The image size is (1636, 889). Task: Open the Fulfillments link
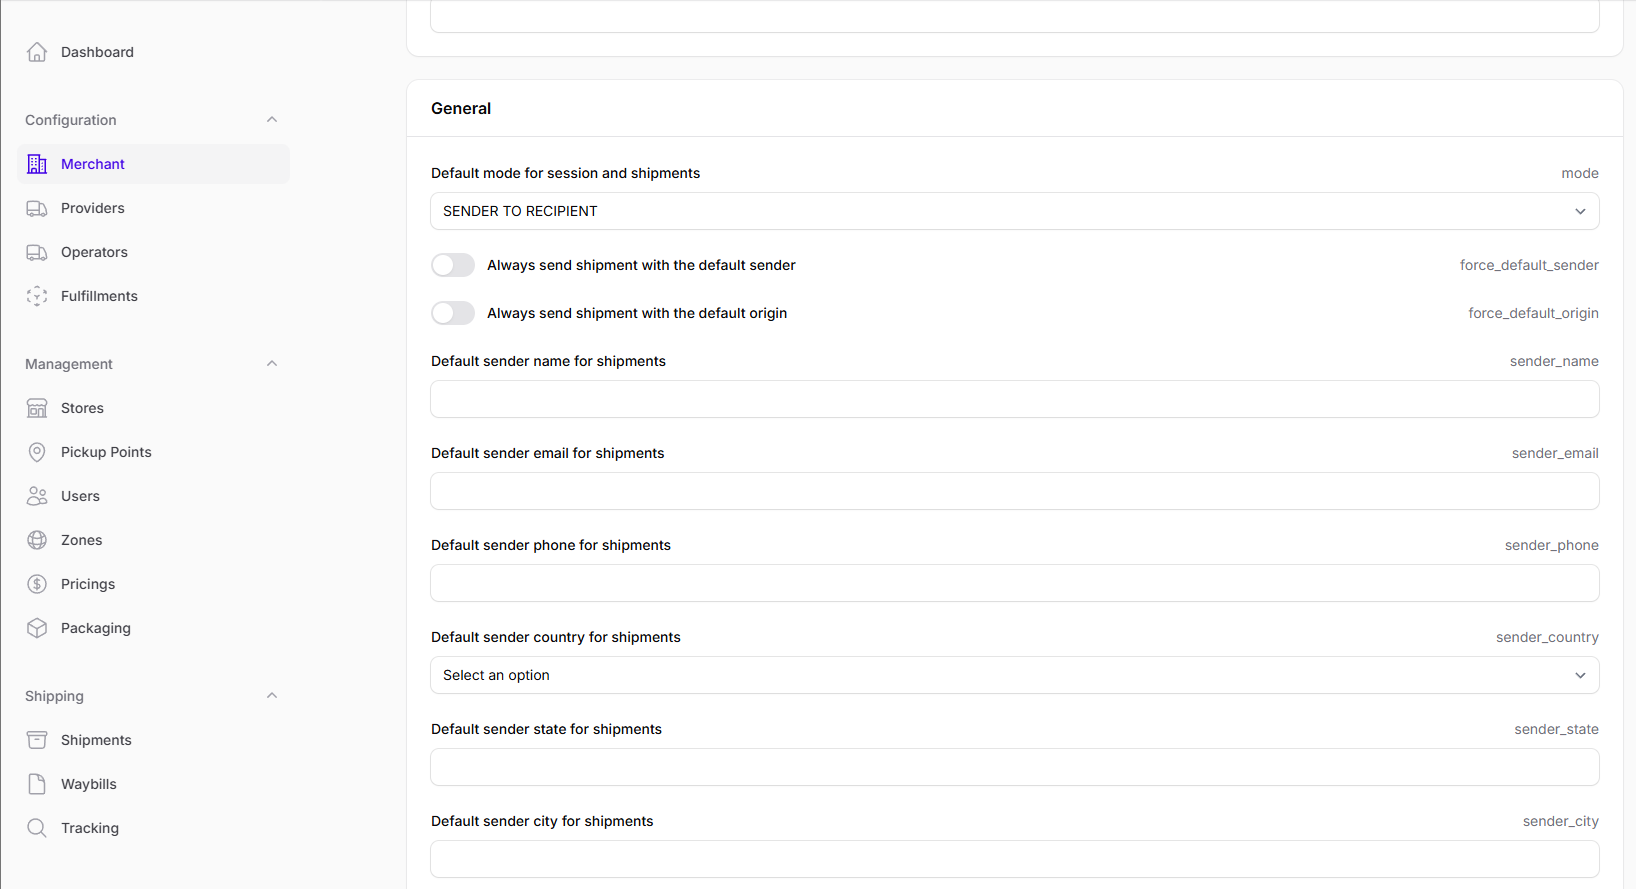pos(99,296)
